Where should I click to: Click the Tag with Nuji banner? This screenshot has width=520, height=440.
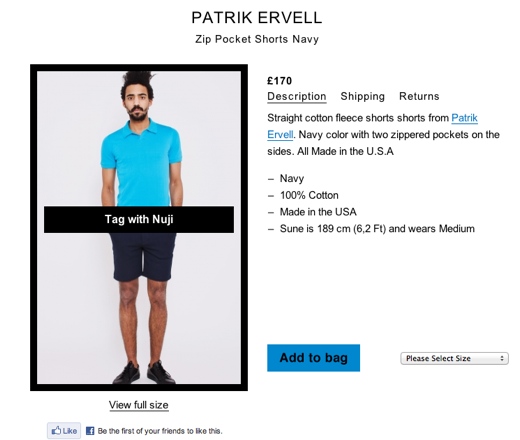coord(139,219)
